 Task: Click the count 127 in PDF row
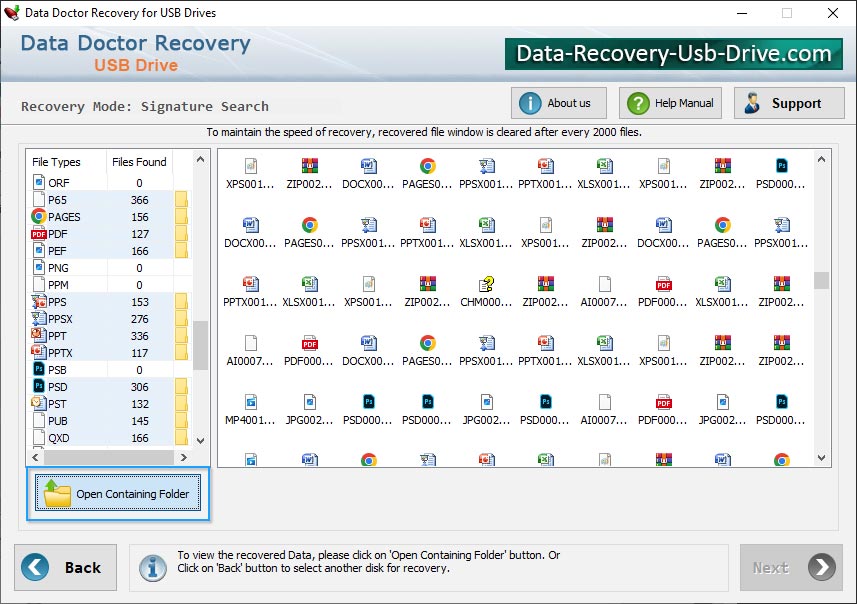click(140, 234)
